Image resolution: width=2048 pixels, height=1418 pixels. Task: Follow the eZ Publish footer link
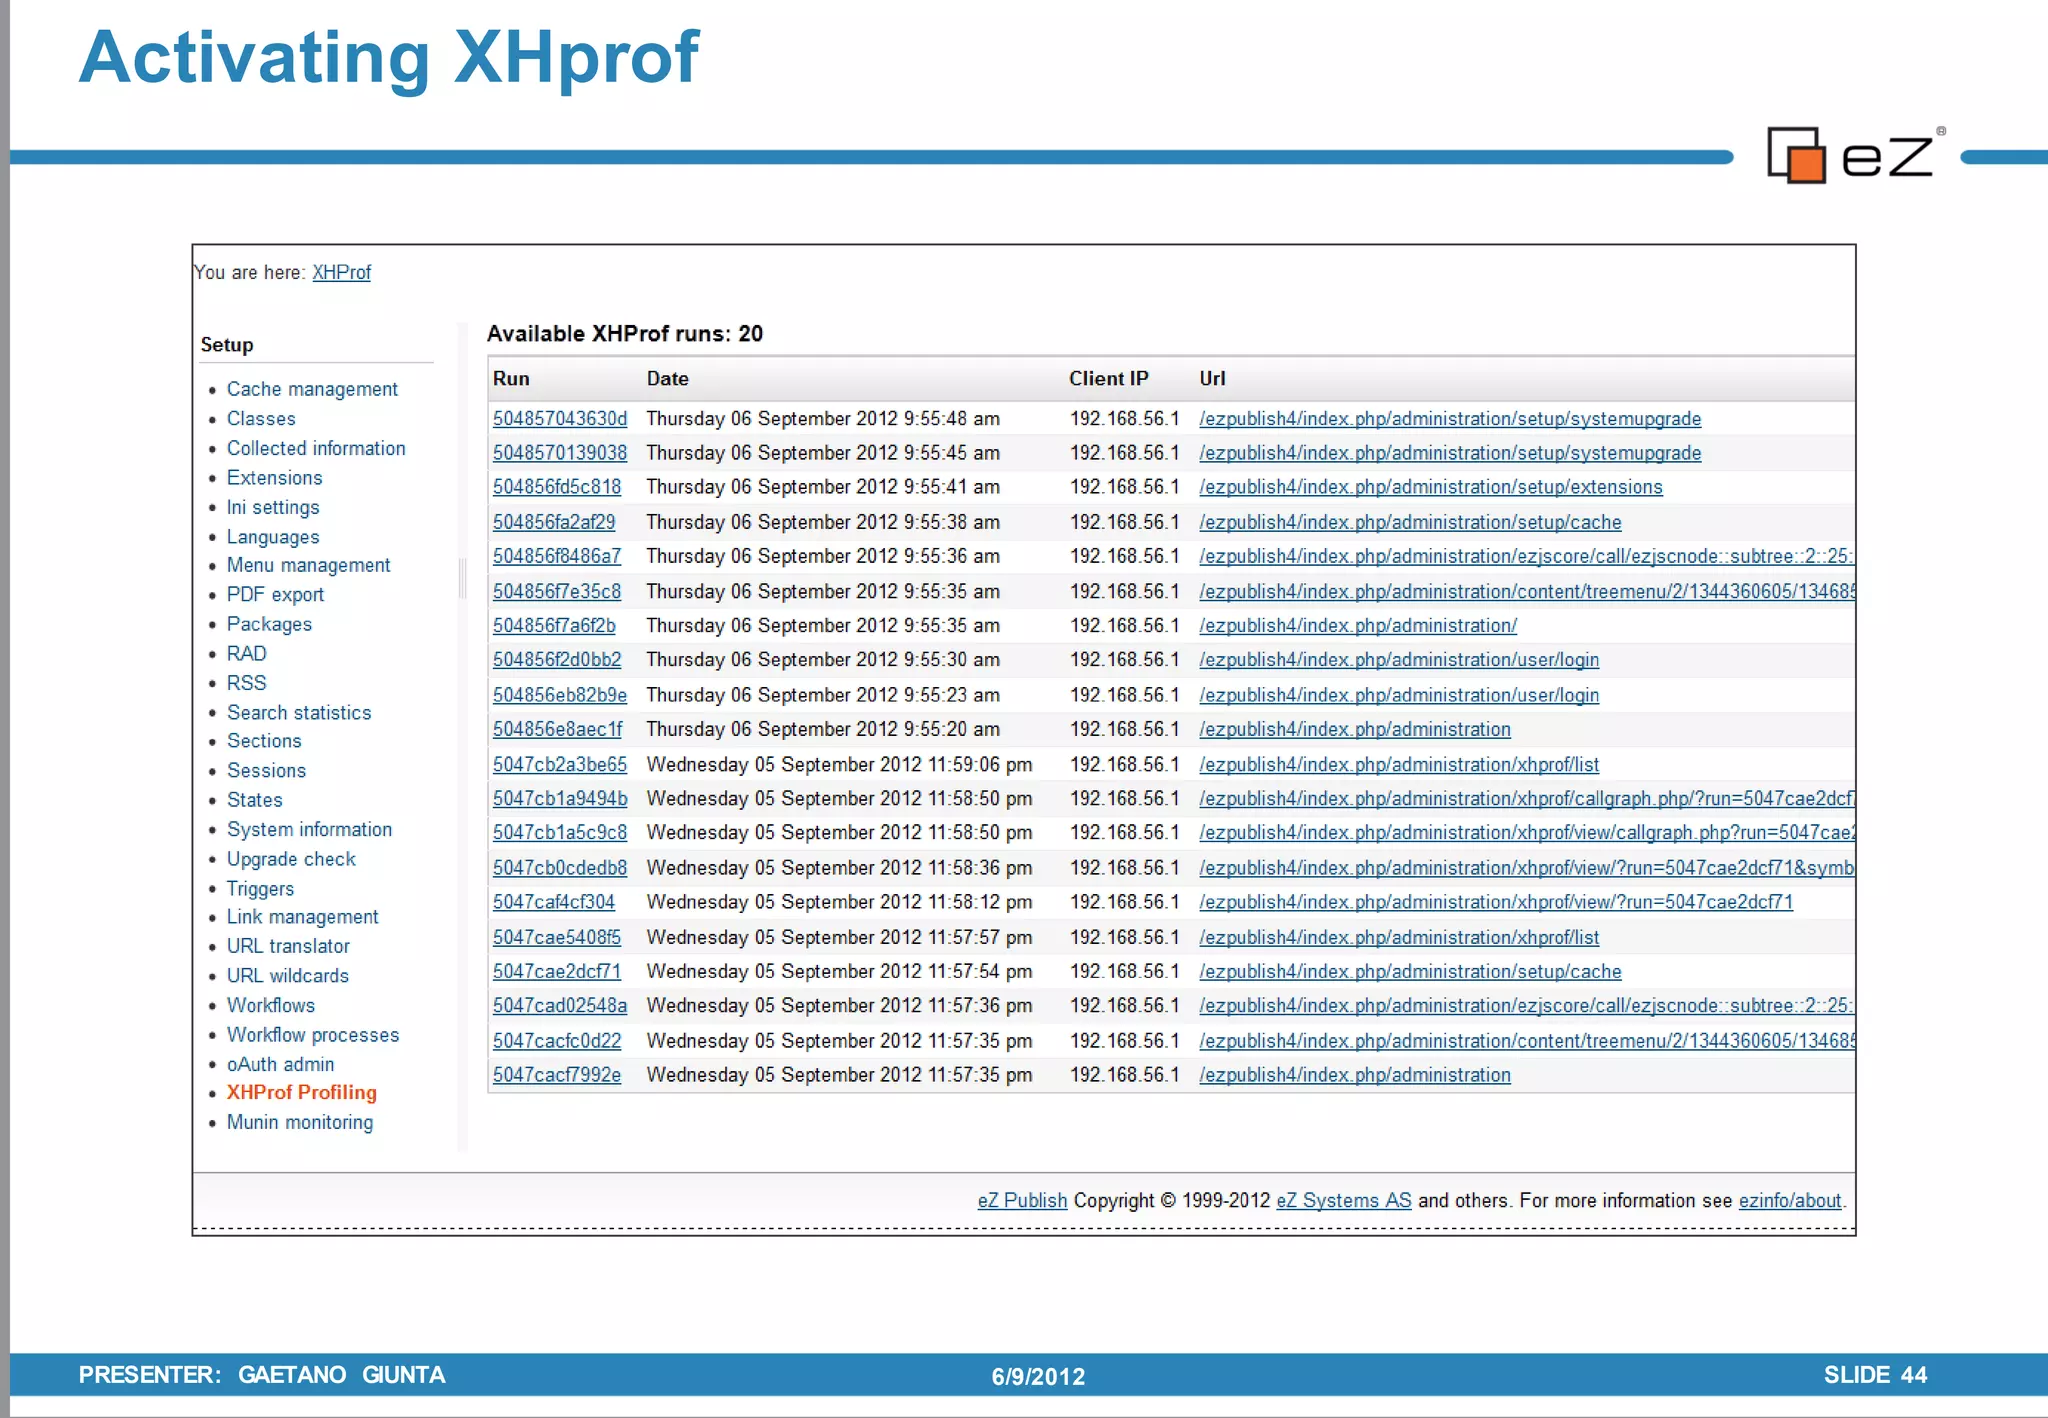pos(1022,1200)
